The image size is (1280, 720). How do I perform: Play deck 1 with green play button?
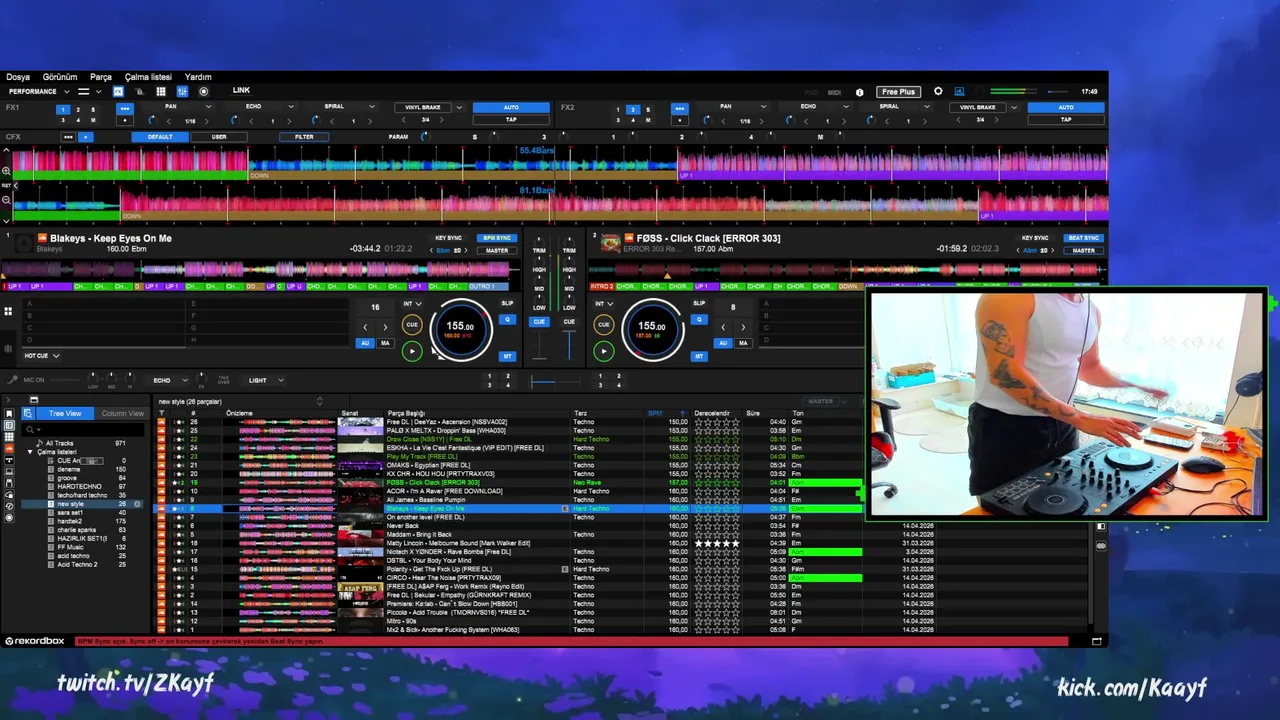[412, 351]
